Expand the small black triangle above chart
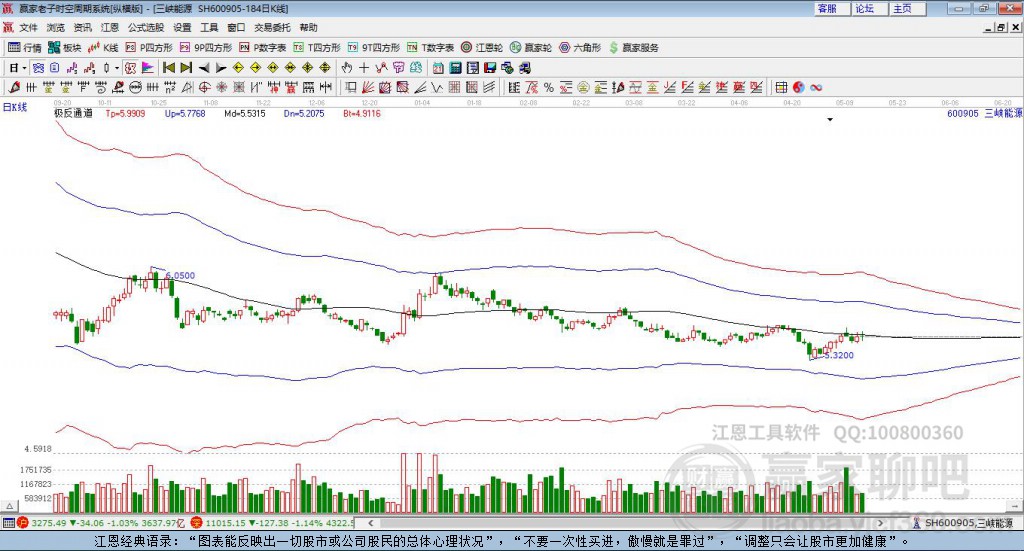This screenshot has width=1024, height=551. 829,119
